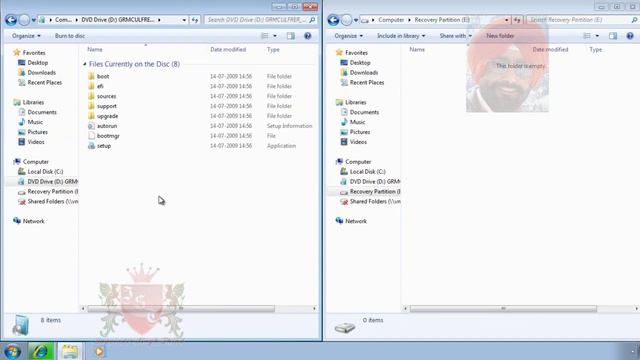Screen dimensions: 640x360
Task: Open the view options dropdown arrow in the Recovery window
Action: tap(597, 36)
